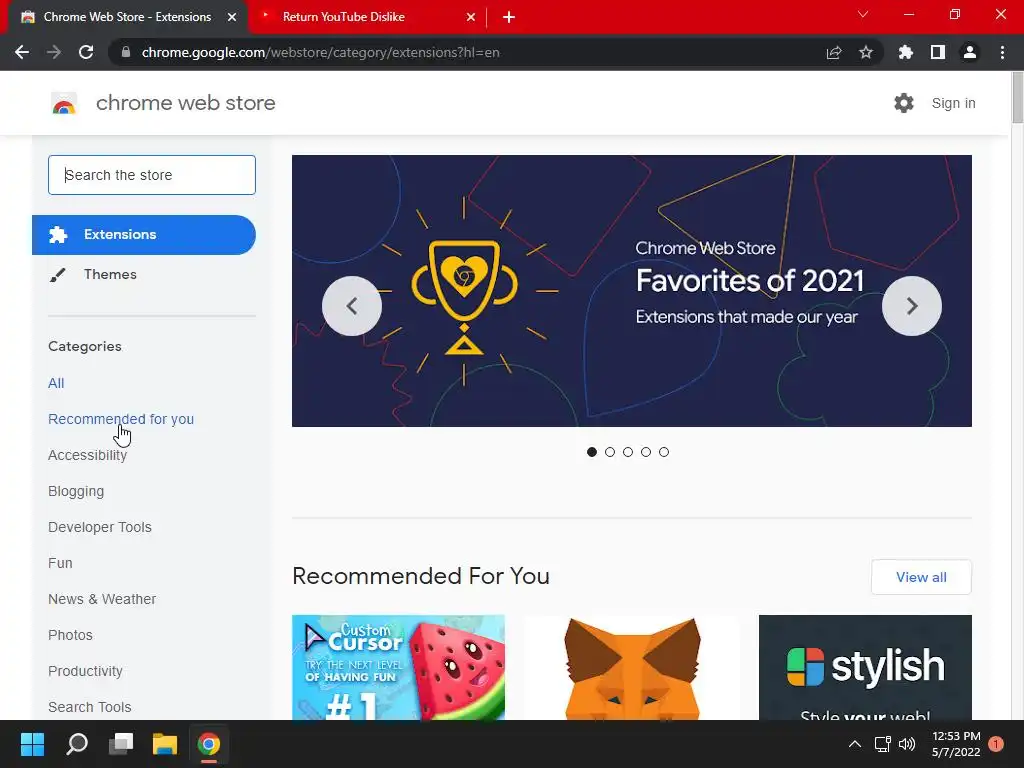The height and width of the screenshot is (768, 1024).
Task: Select the second carousel dot
Action: point(610,452)
